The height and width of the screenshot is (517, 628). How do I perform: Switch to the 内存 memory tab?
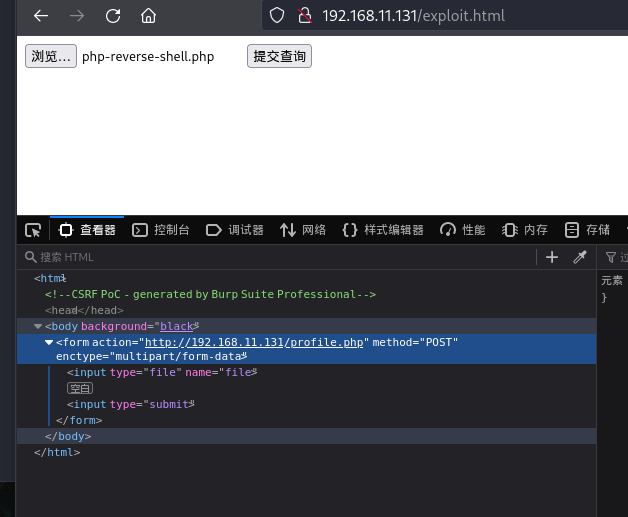click(525, 230)
